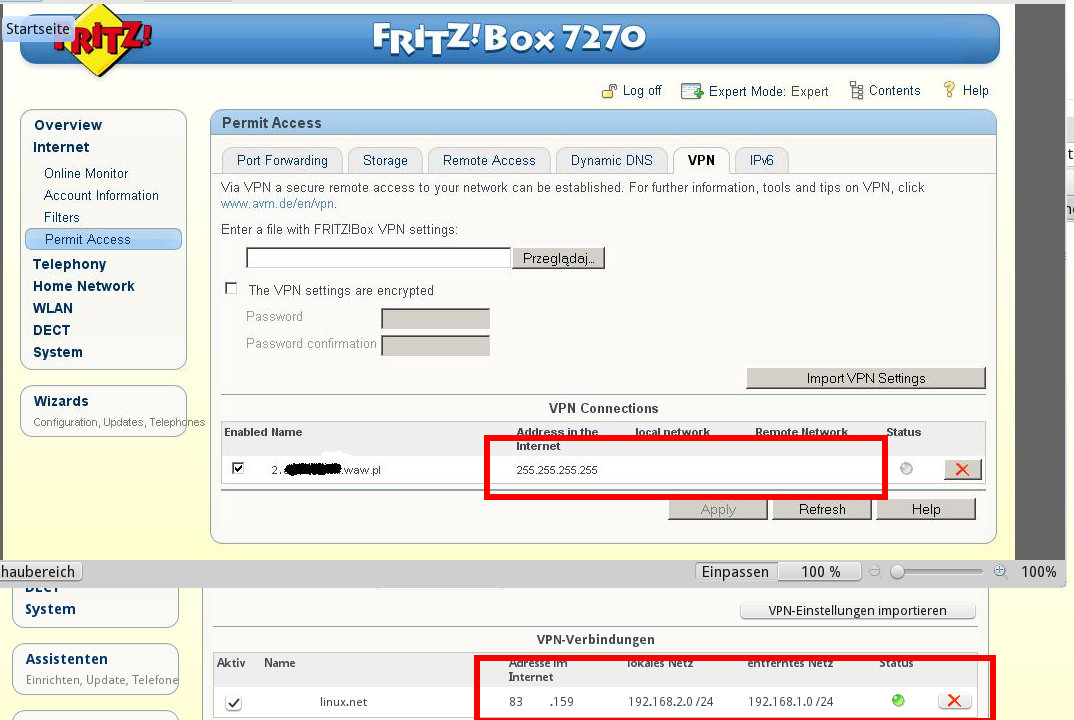Click the Help question mark icon
Screen dimensions: 1074x720
949,90
